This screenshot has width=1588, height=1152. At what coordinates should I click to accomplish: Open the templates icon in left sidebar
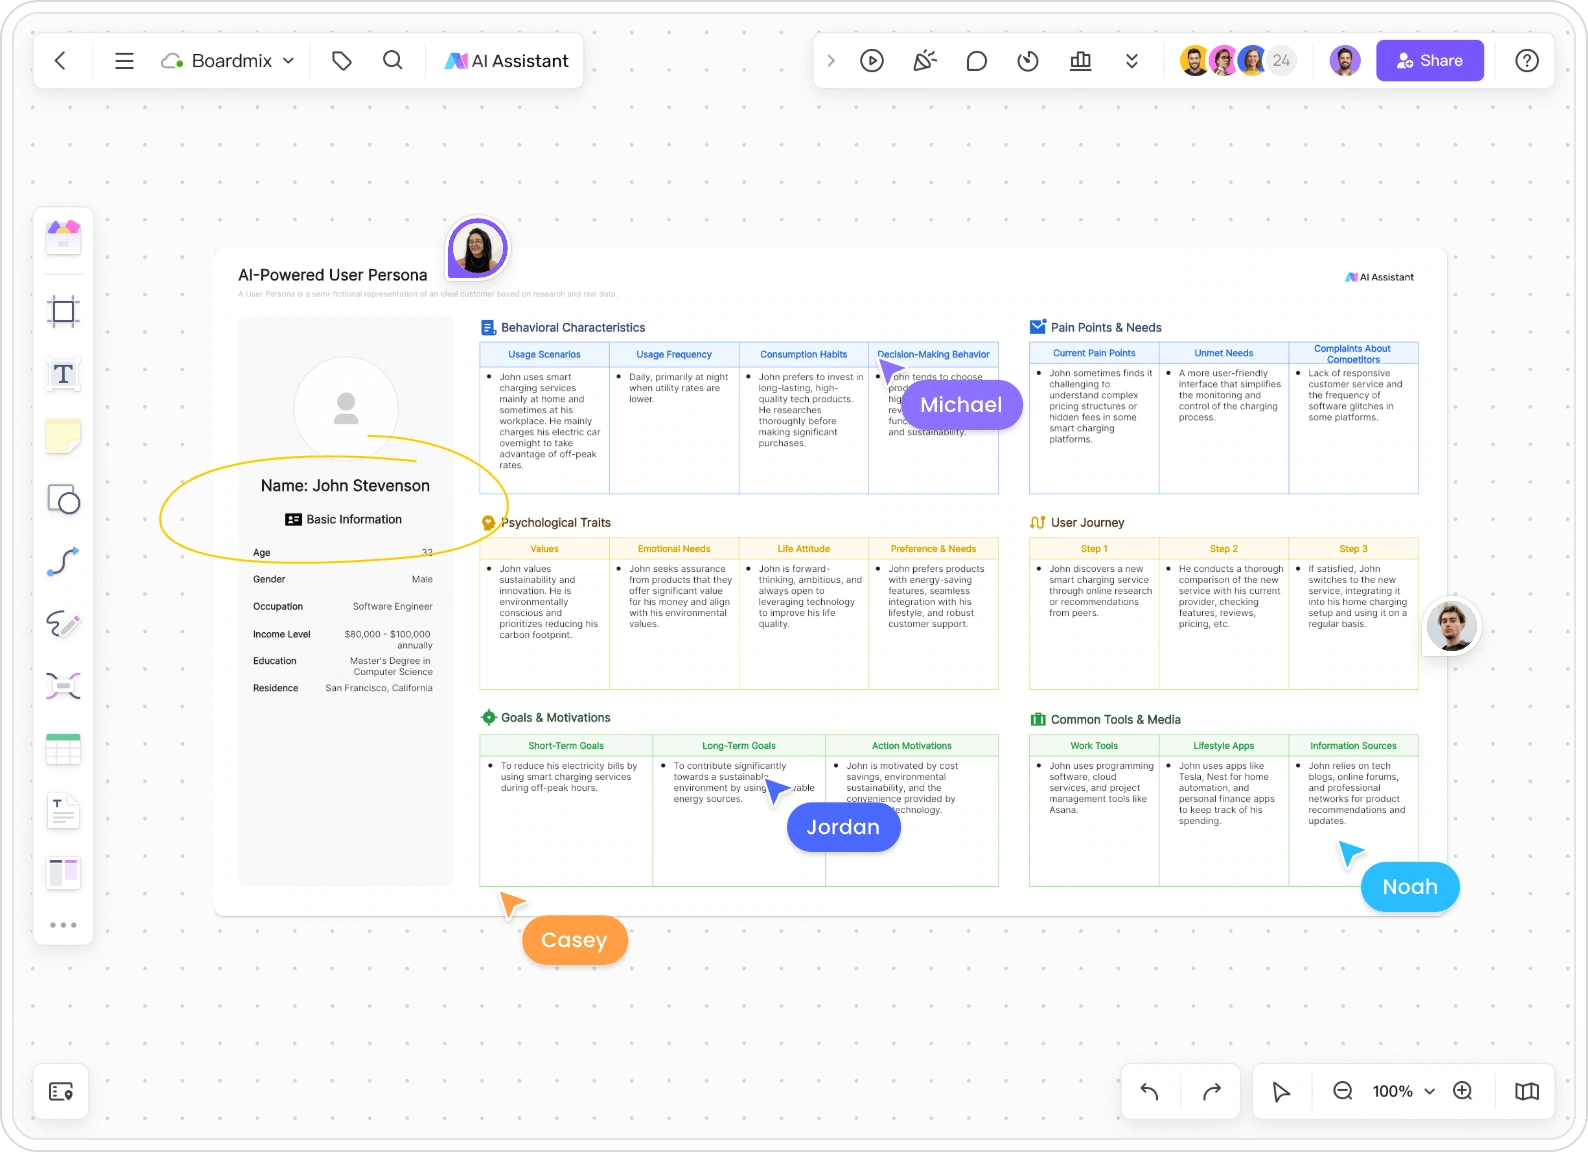(x=63, y=237)
